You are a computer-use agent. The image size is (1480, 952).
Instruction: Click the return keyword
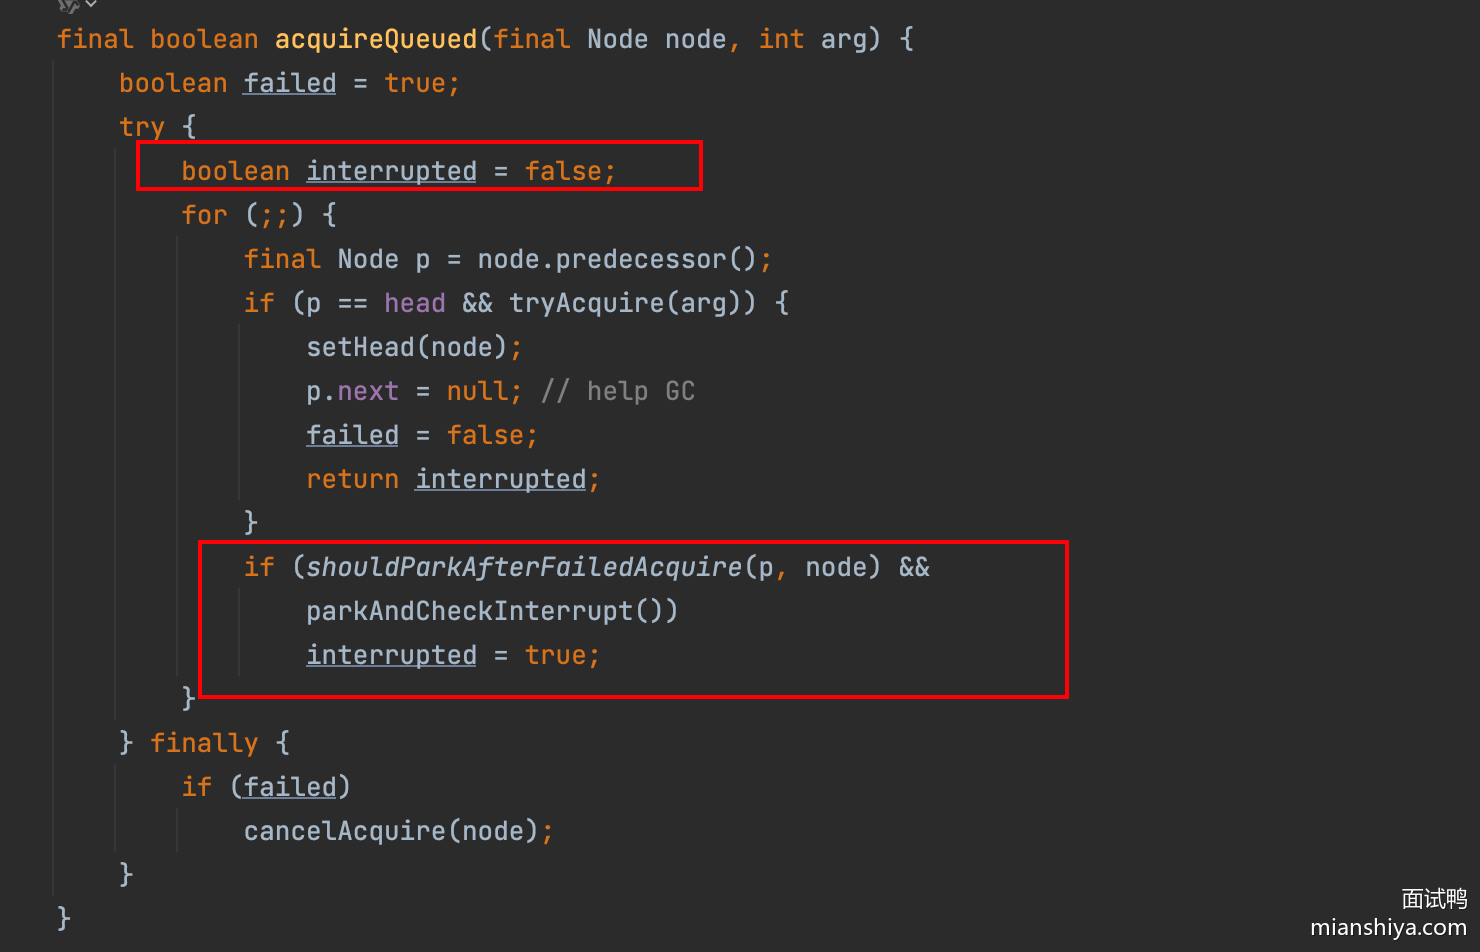click(x=352, y=479)
